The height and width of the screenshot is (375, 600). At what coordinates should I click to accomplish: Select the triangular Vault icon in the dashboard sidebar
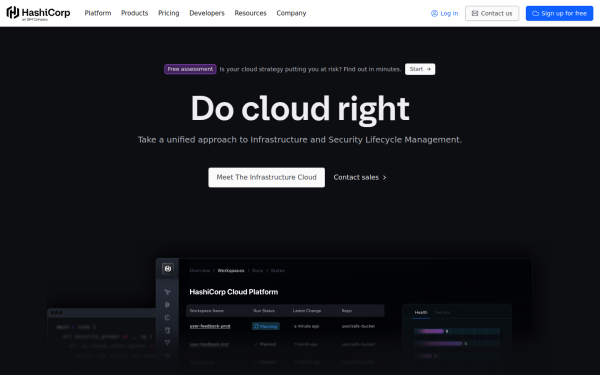(x=167, y=342)
